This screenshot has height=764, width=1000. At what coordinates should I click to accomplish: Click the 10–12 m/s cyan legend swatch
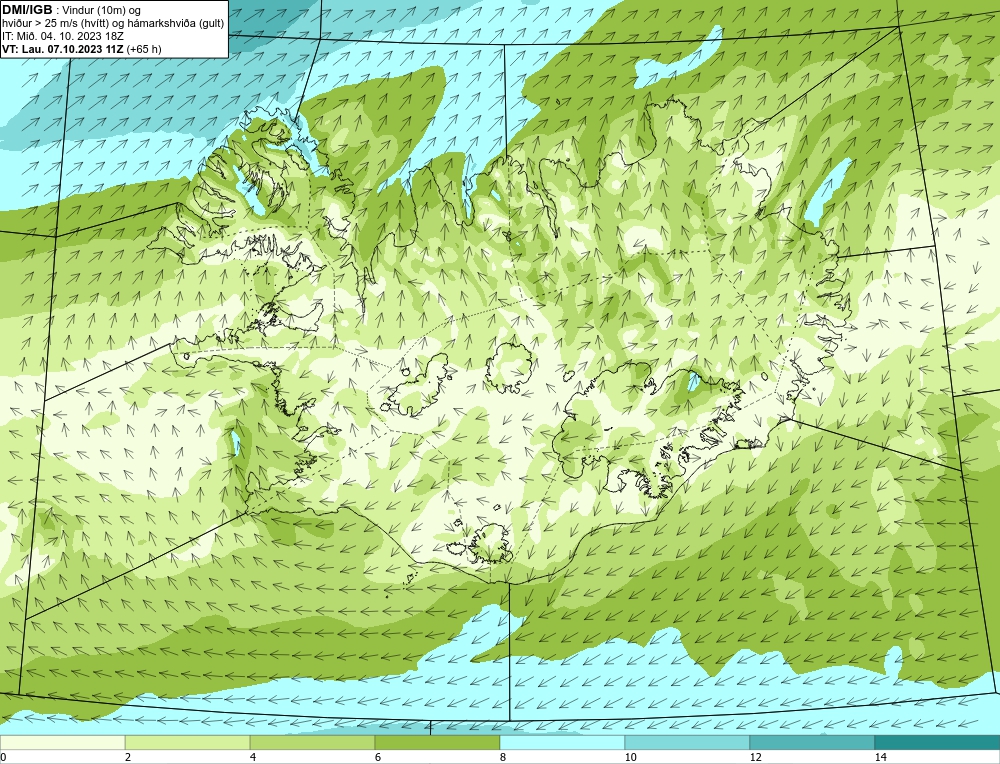point(688,742)
